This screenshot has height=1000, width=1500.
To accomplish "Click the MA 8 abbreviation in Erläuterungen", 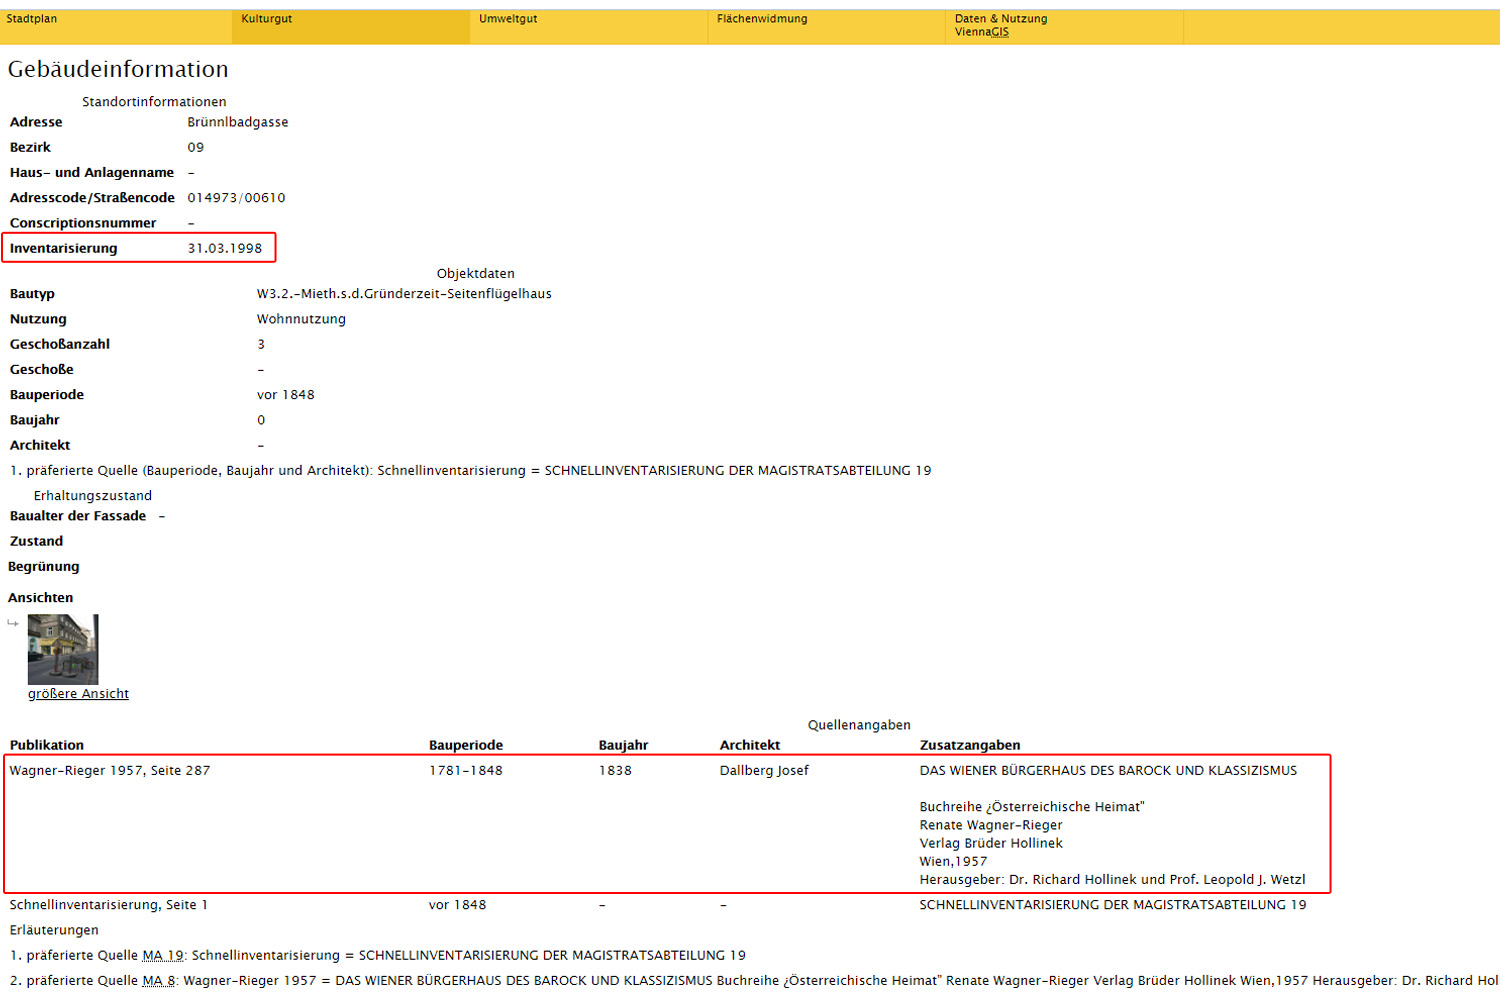I will tap(159, 980).
